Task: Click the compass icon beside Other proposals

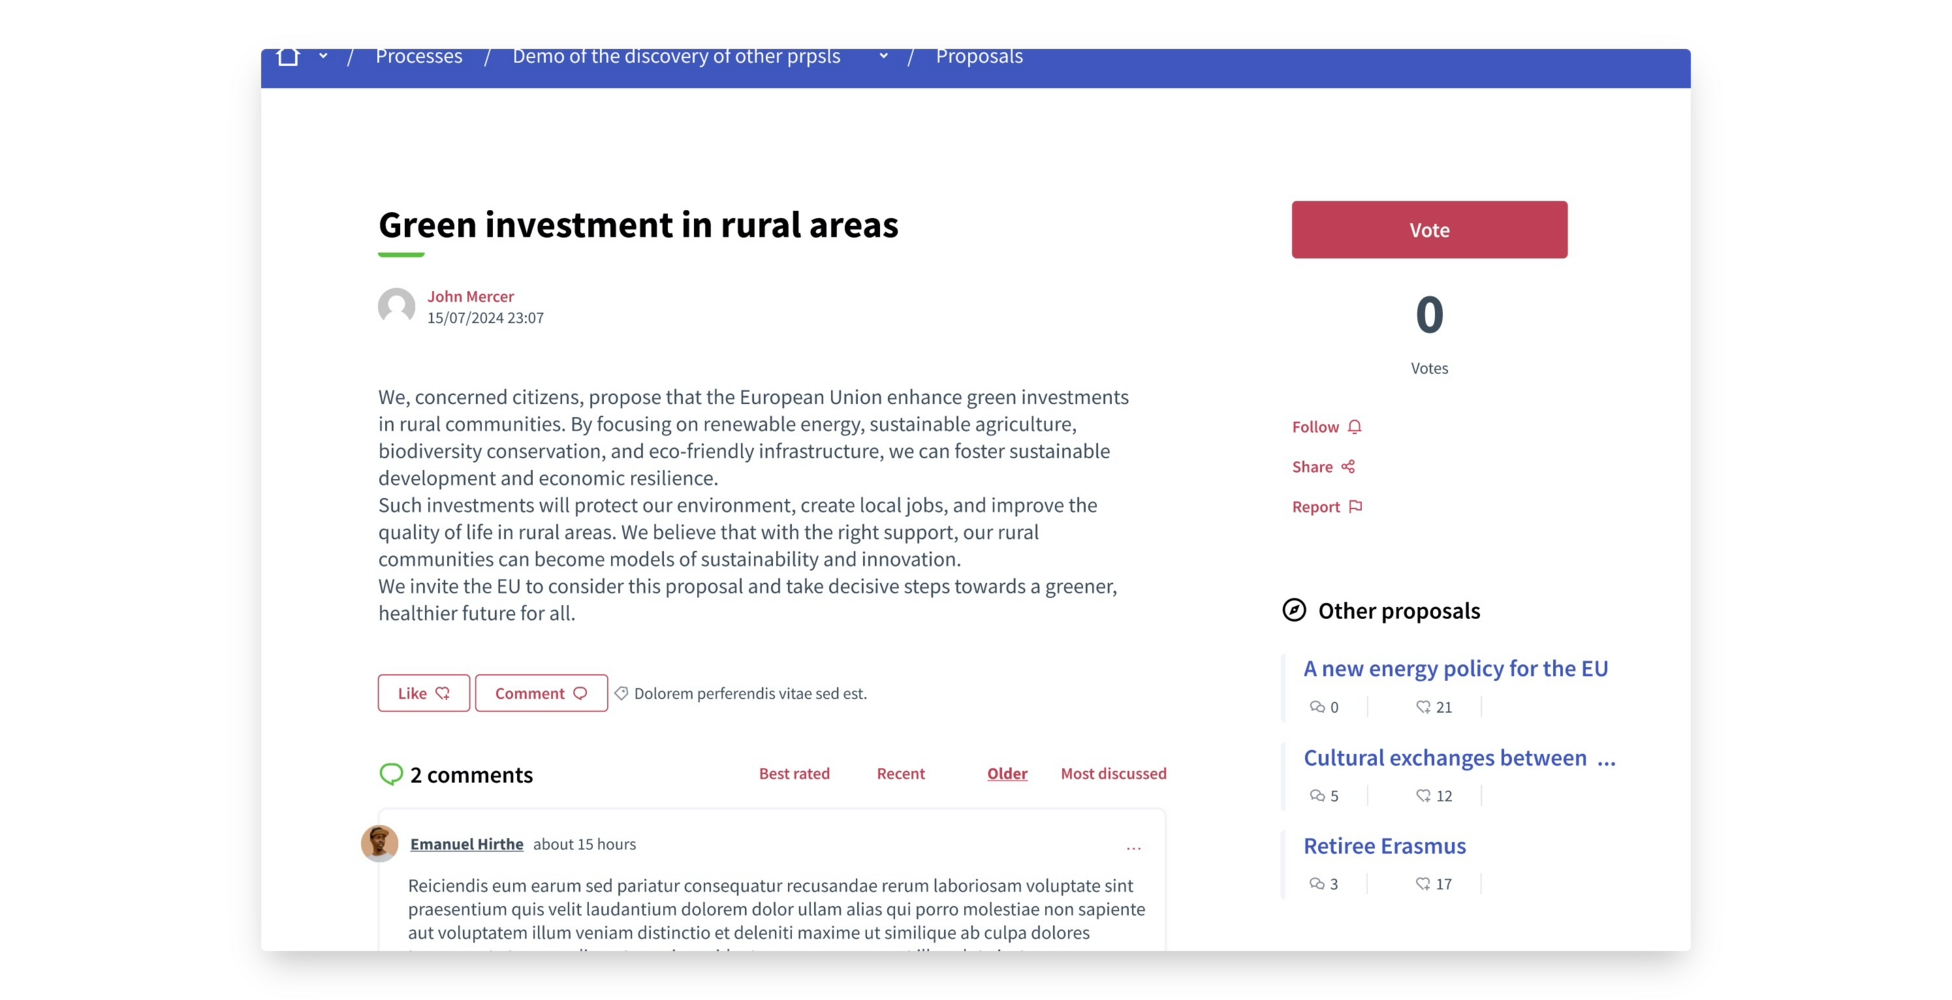Action: tap(1294, 610)
